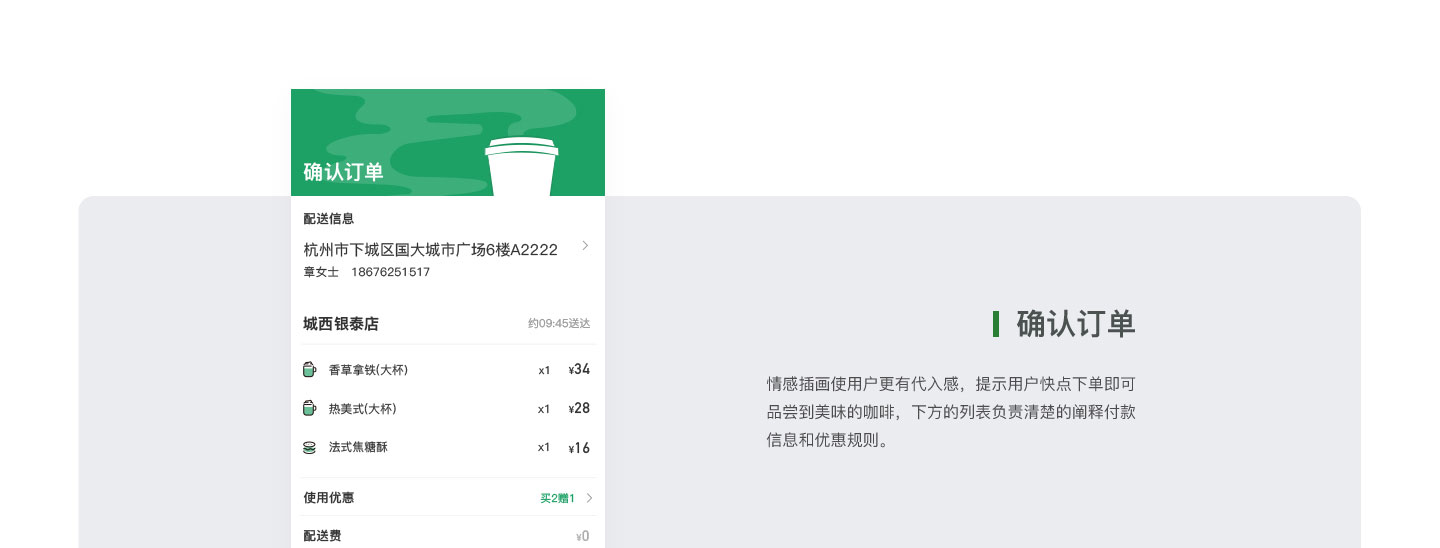Click the phone number 18676251517
The image size is (1440, 548).
[x=390, y=272]
